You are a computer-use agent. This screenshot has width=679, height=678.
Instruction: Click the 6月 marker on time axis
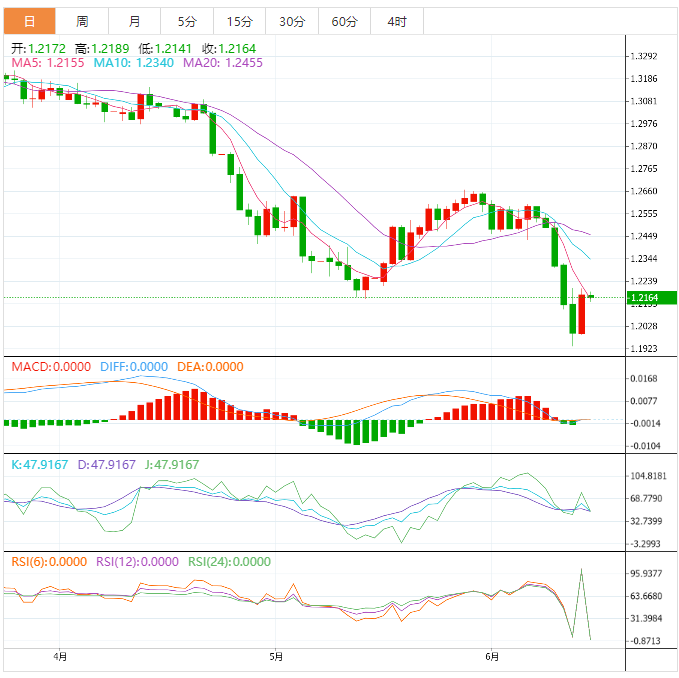pos(492,657)
